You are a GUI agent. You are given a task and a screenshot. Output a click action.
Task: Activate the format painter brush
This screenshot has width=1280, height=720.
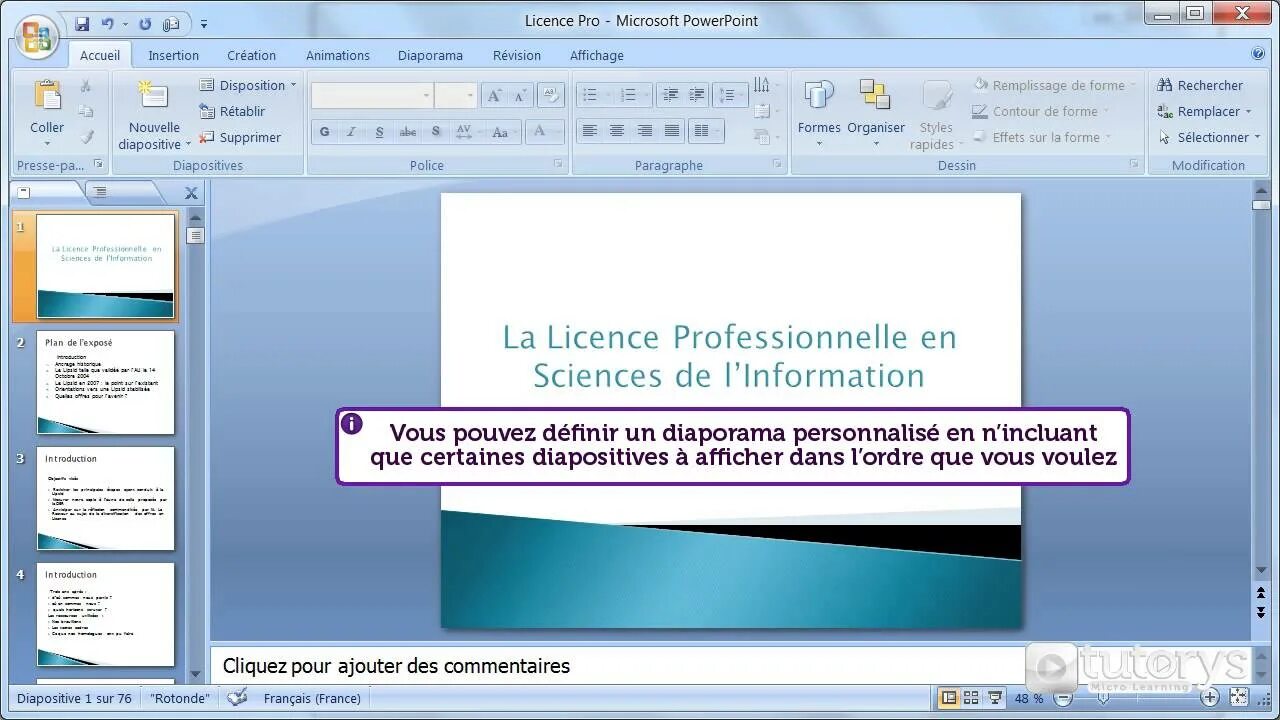coord(86,137)
